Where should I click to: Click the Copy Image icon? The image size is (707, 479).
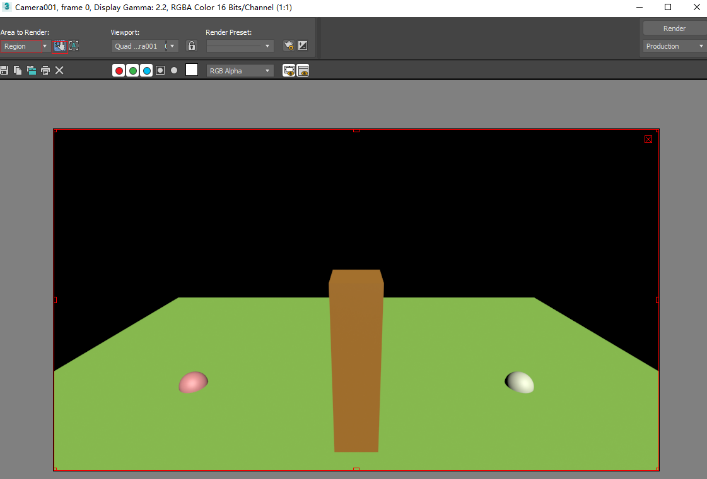pyautogui.click(x=18, y=70)
